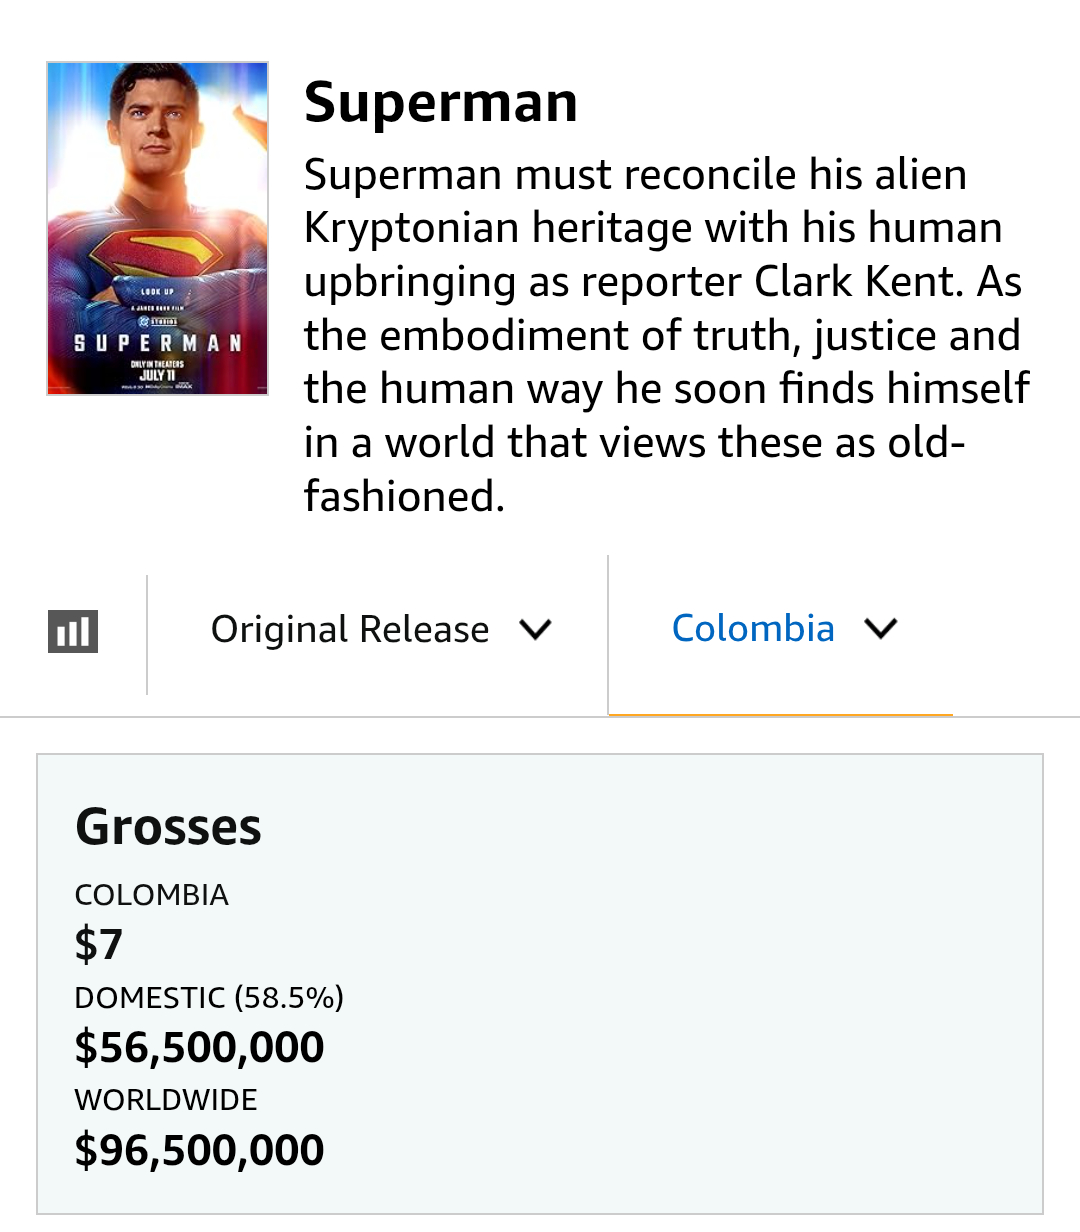The image size is (1080, 1232).
Task: Click the $7 Colombia gross value
Action: (x=99, y=944)
